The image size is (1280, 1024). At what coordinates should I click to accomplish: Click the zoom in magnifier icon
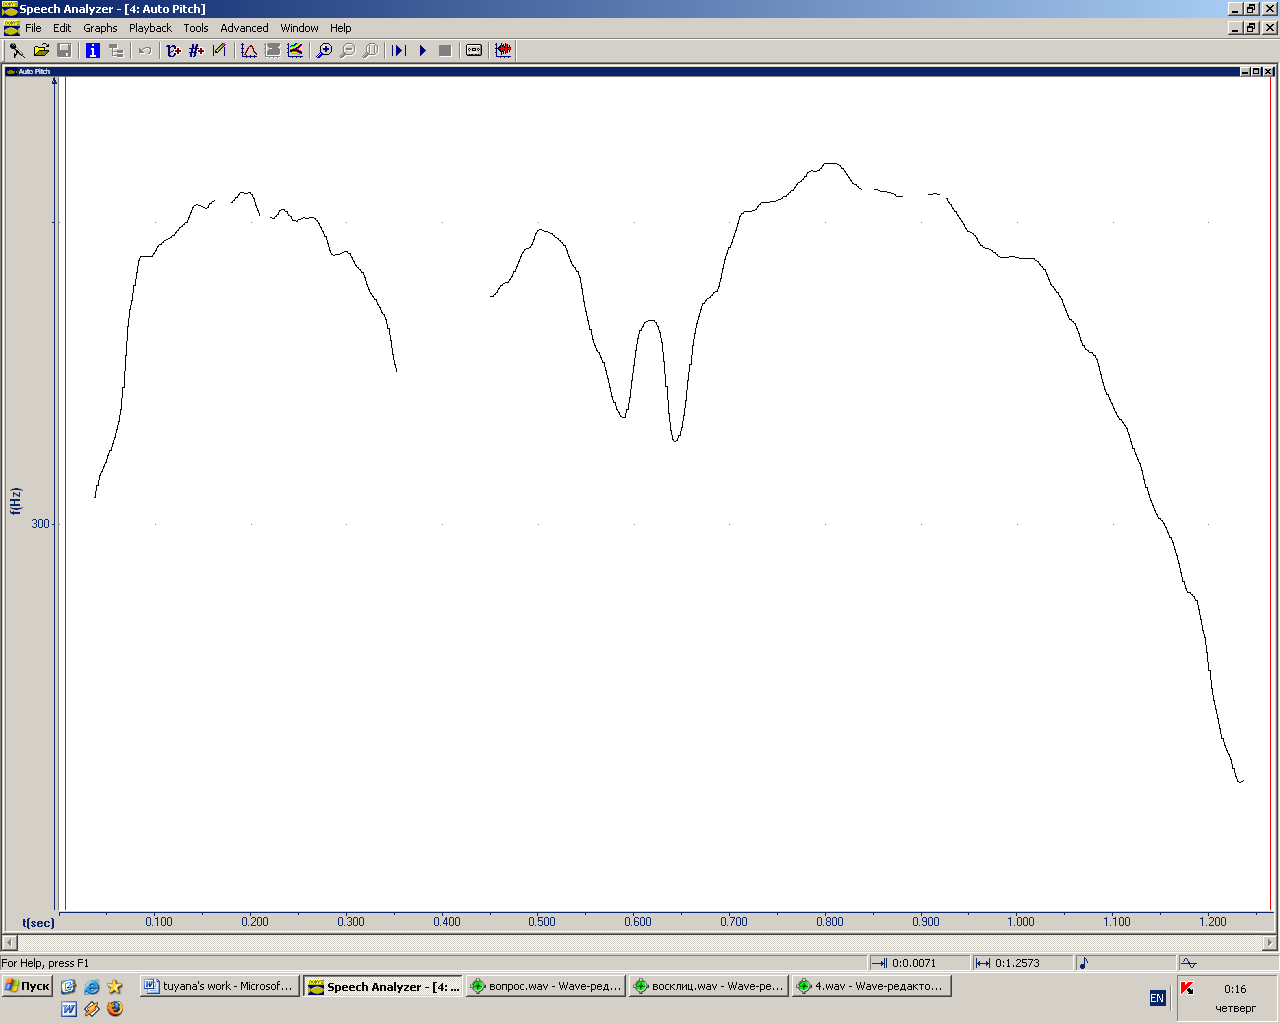coord(324,50)
